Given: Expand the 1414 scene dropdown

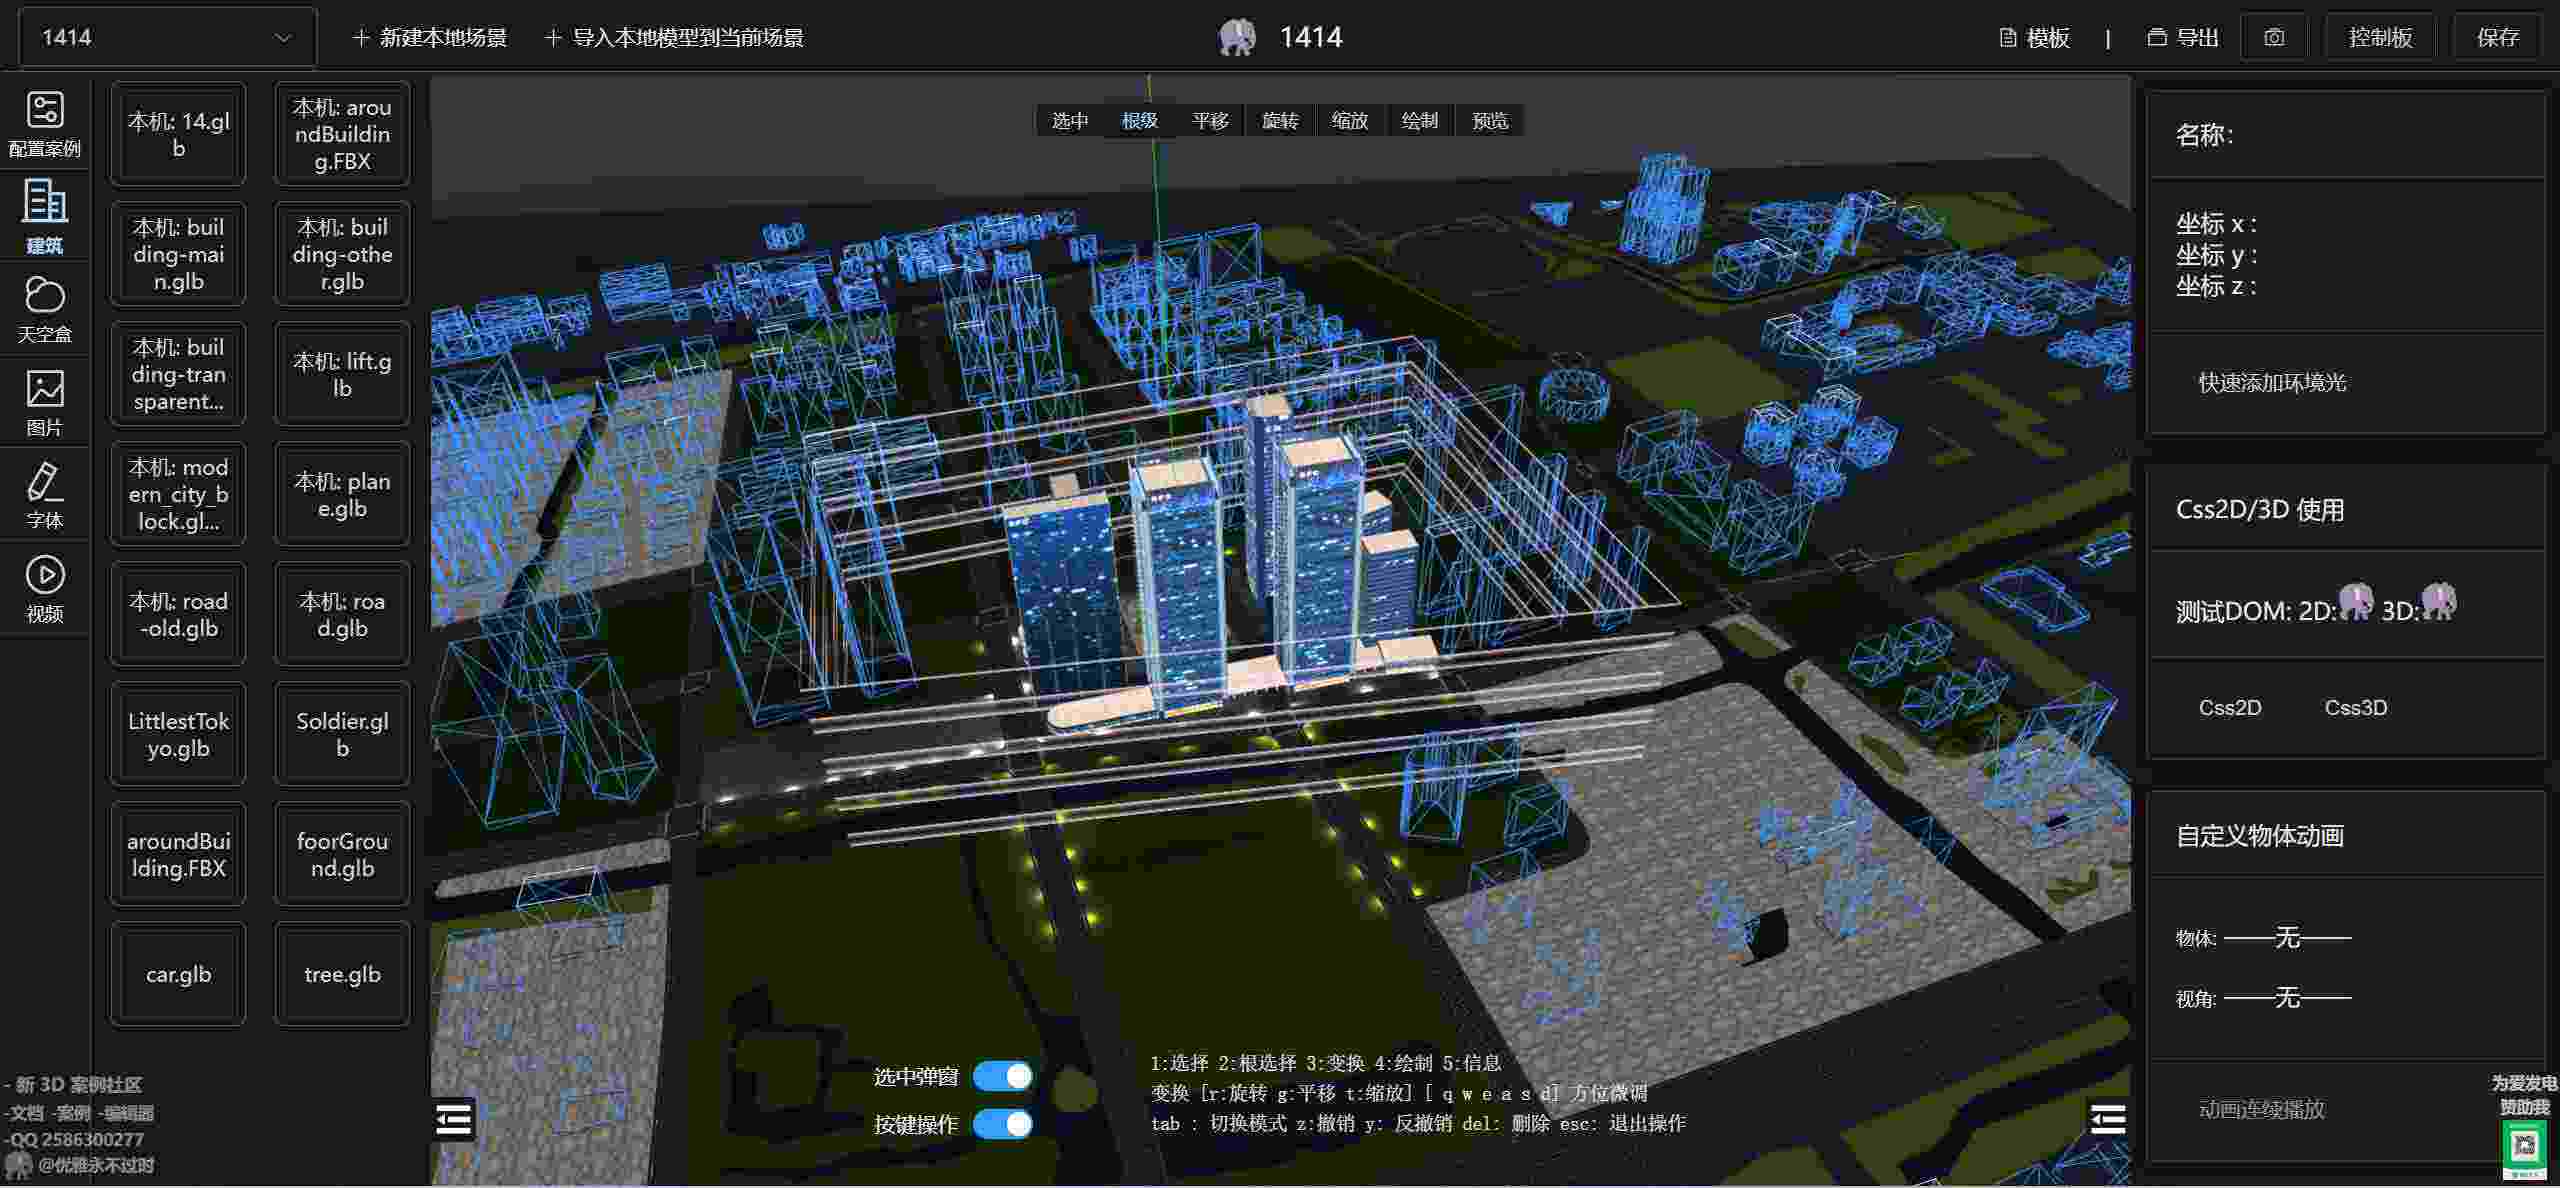Looking at the screenshot, I should click(x=168, y=38).
